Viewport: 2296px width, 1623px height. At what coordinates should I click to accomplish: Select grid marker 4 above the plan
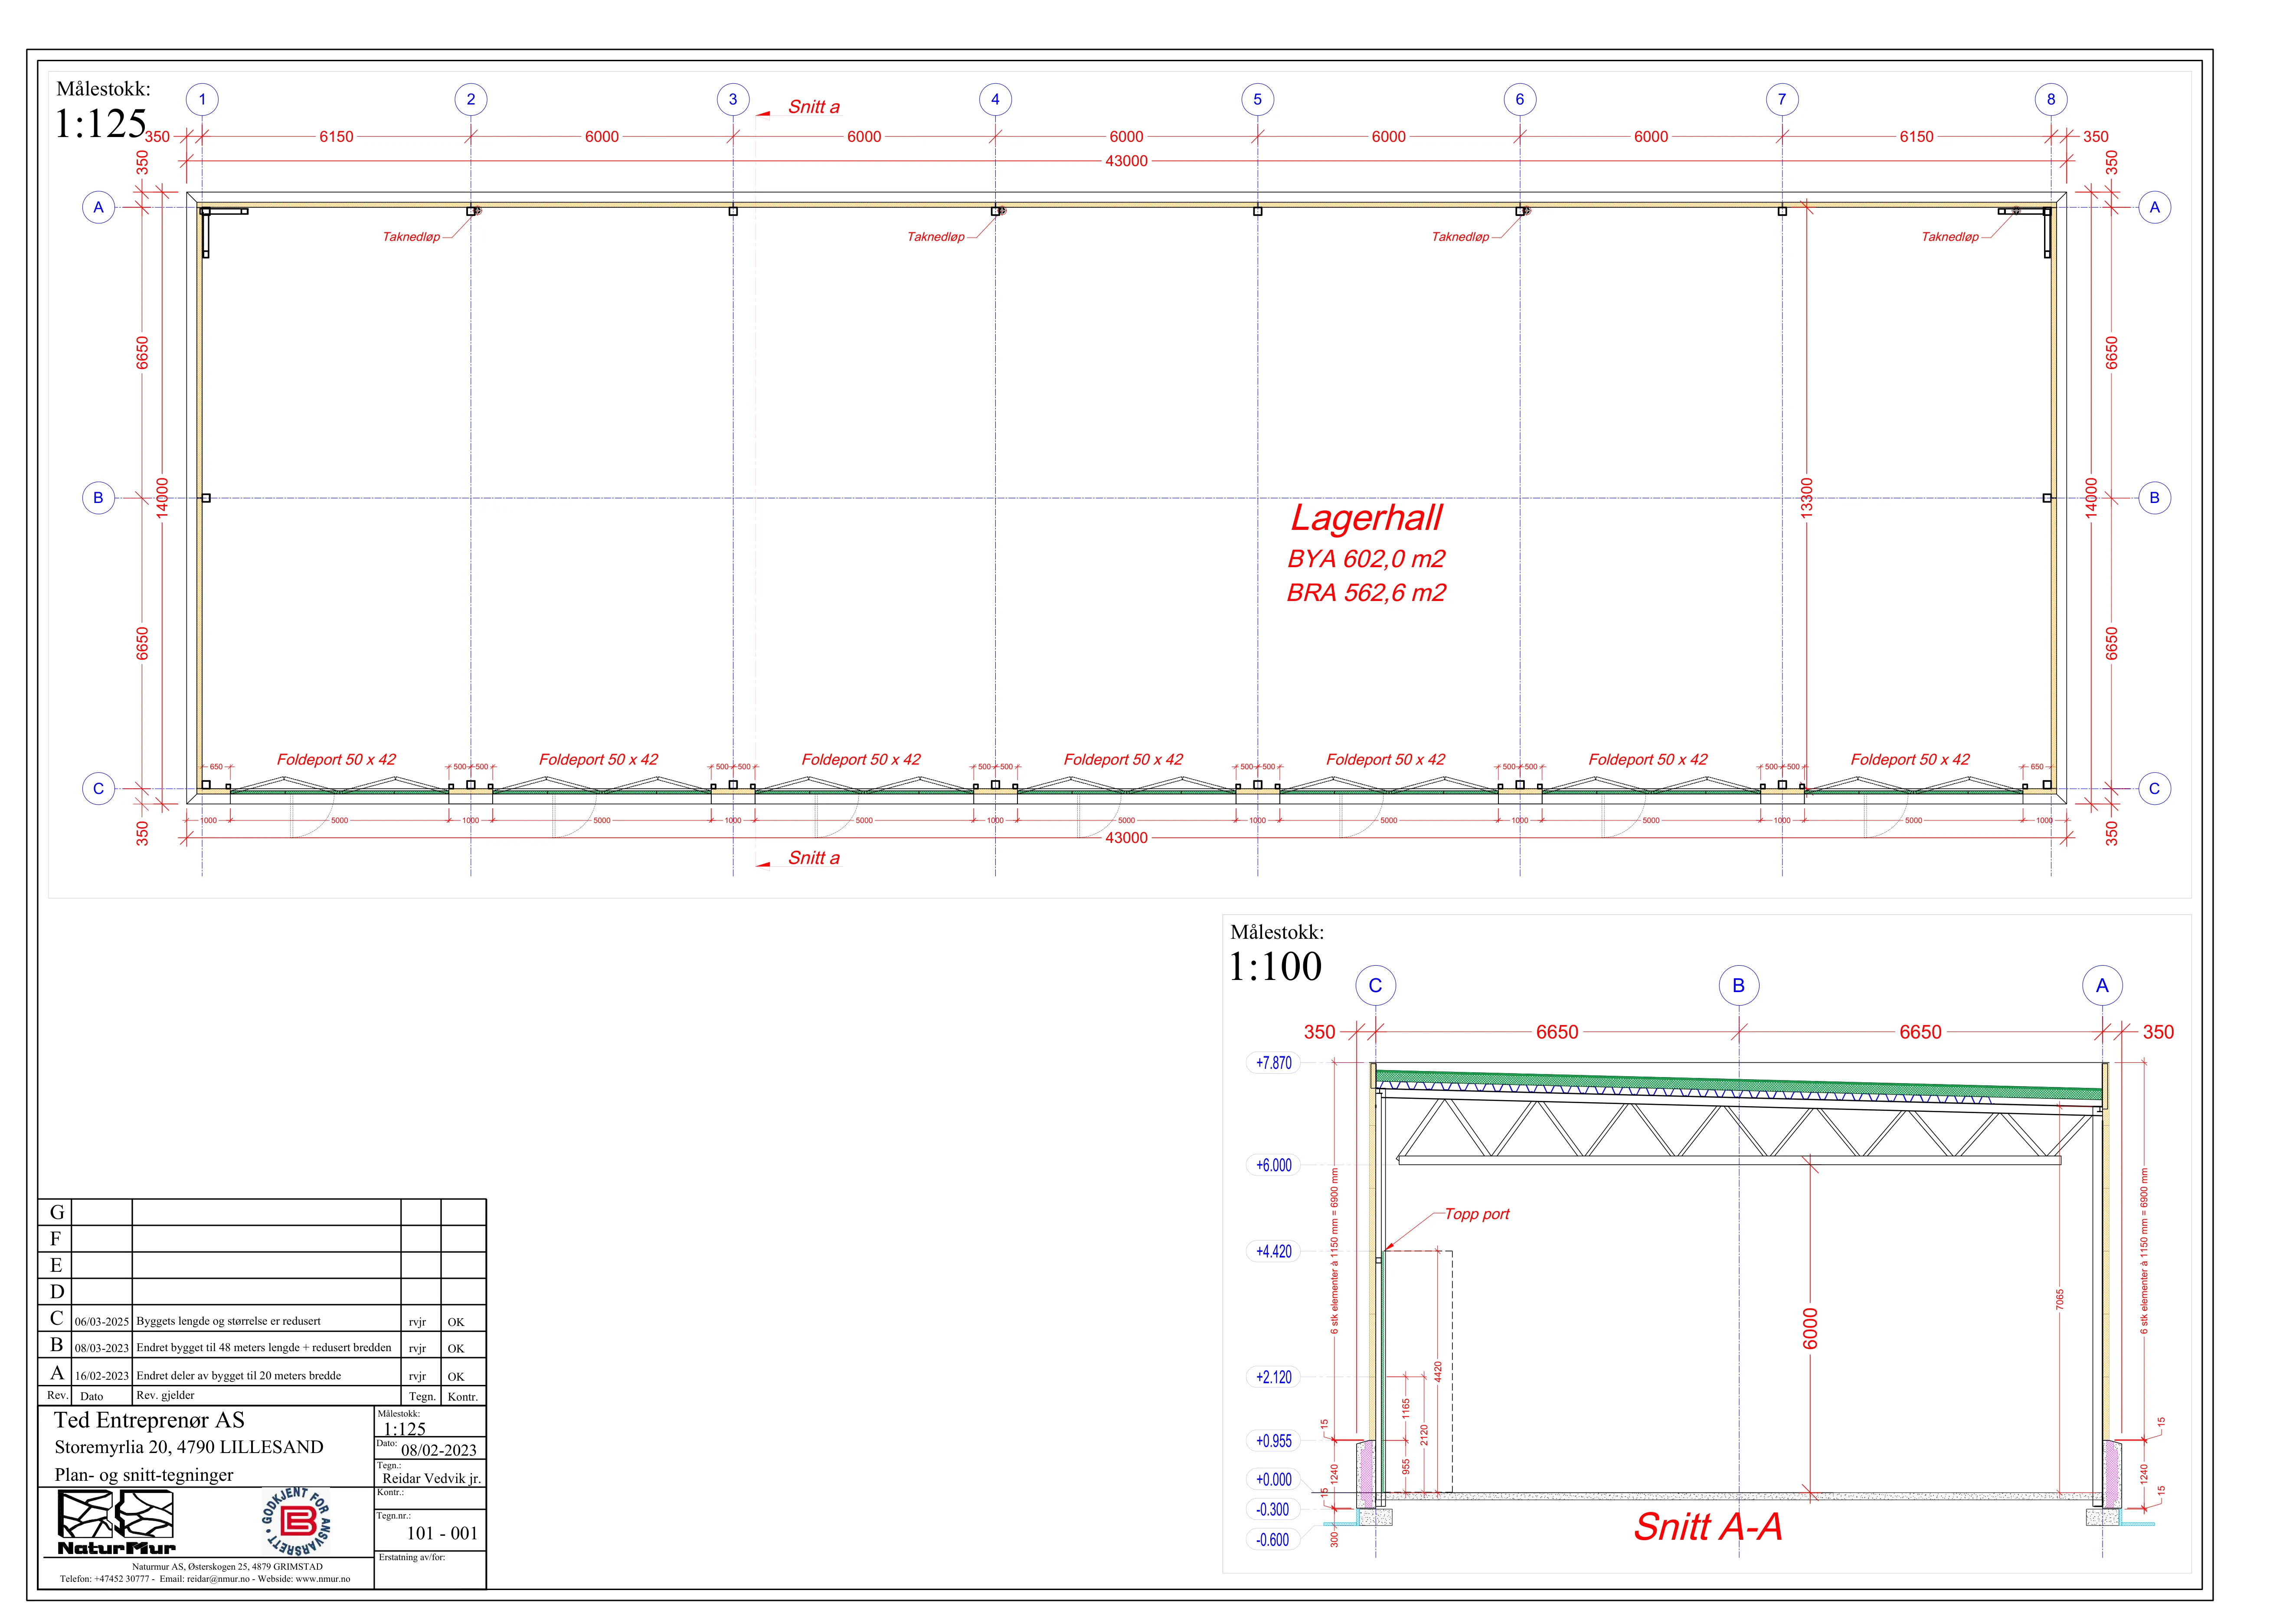point(995,99)
